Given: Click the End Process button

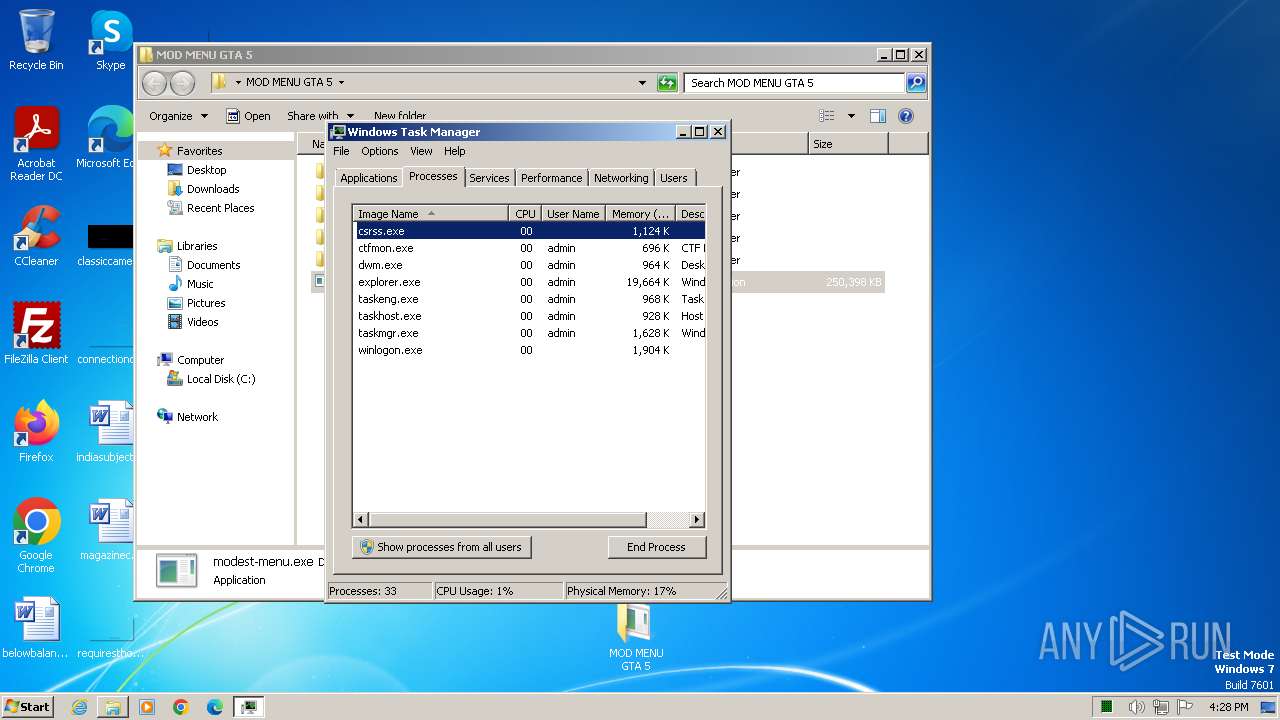Looking at the screenshot, I should point(656,547).
